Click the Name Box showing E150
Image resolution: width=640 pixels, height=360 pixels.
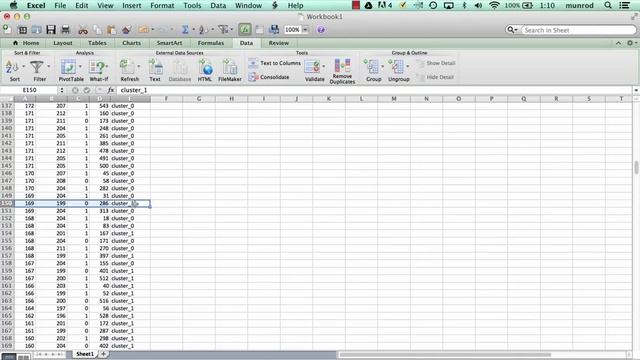click(x=29, y=90)
